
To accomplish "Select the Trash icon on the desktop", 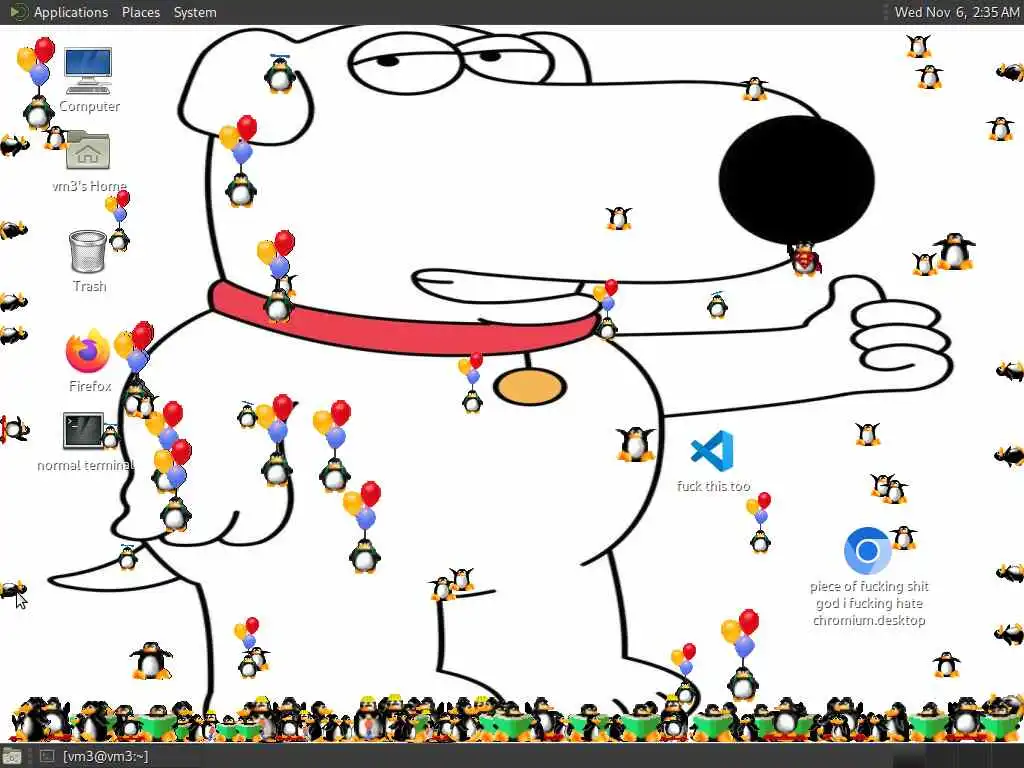I will pyautogui.click(x=88, y=251).
